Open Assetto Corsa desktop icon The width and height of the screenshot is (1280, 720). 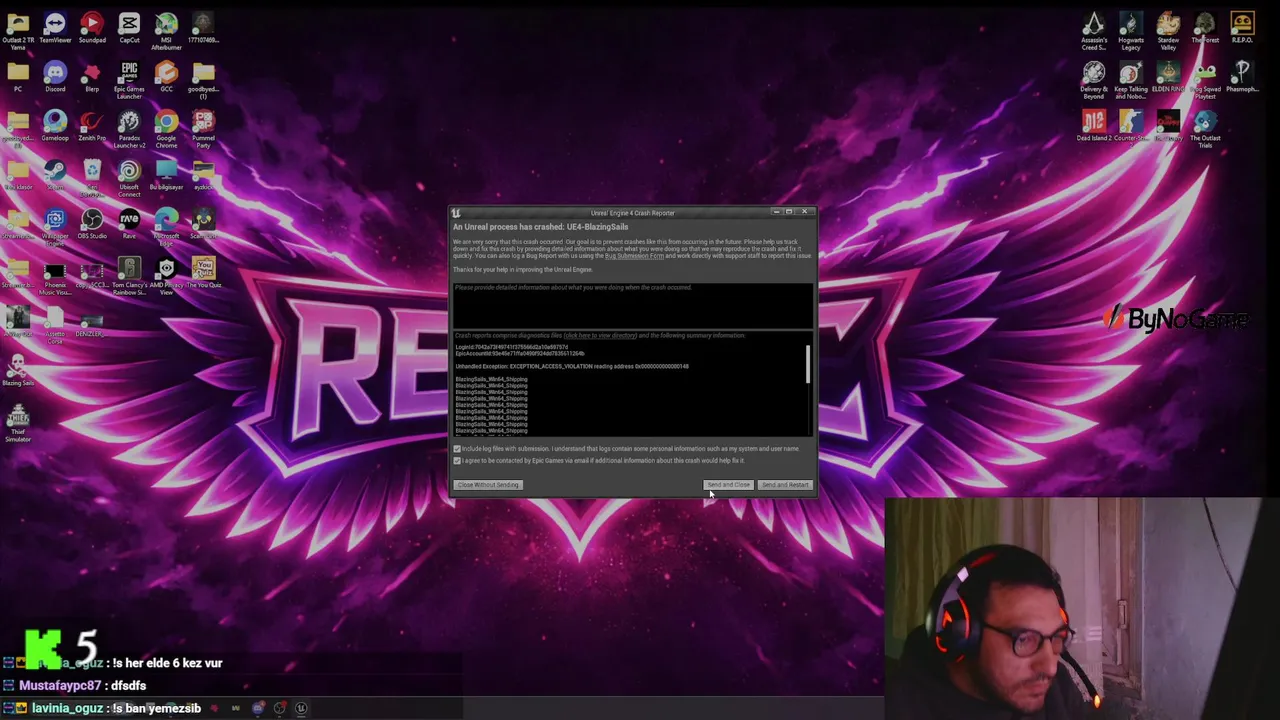tap(55, 325)
